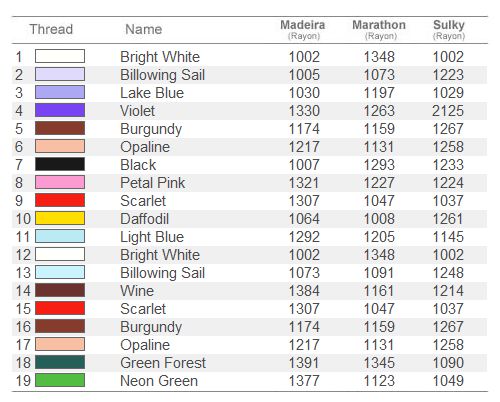Click the Lake Blue thread swatch
Screen dimensions: 500x402
[x=60, y=92]
